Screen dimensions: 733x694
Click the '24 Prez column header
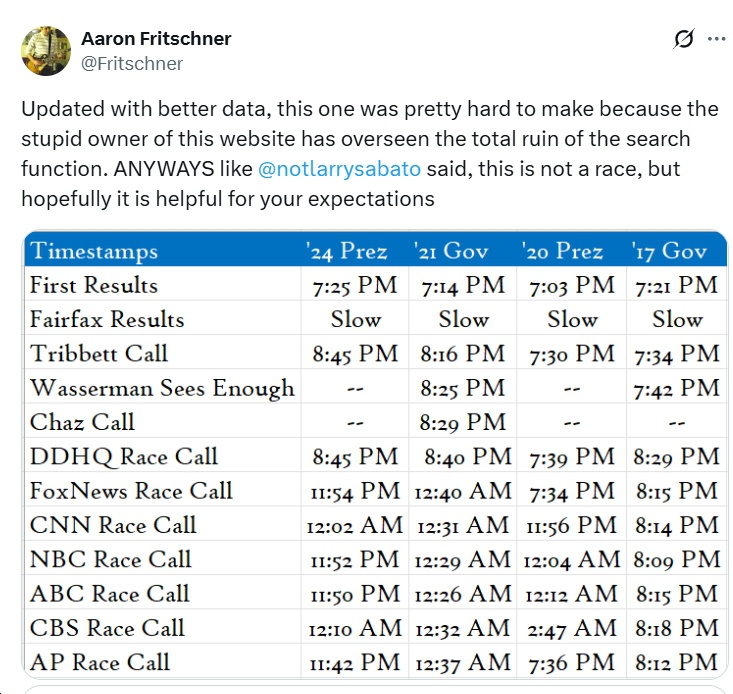[354, 251]
